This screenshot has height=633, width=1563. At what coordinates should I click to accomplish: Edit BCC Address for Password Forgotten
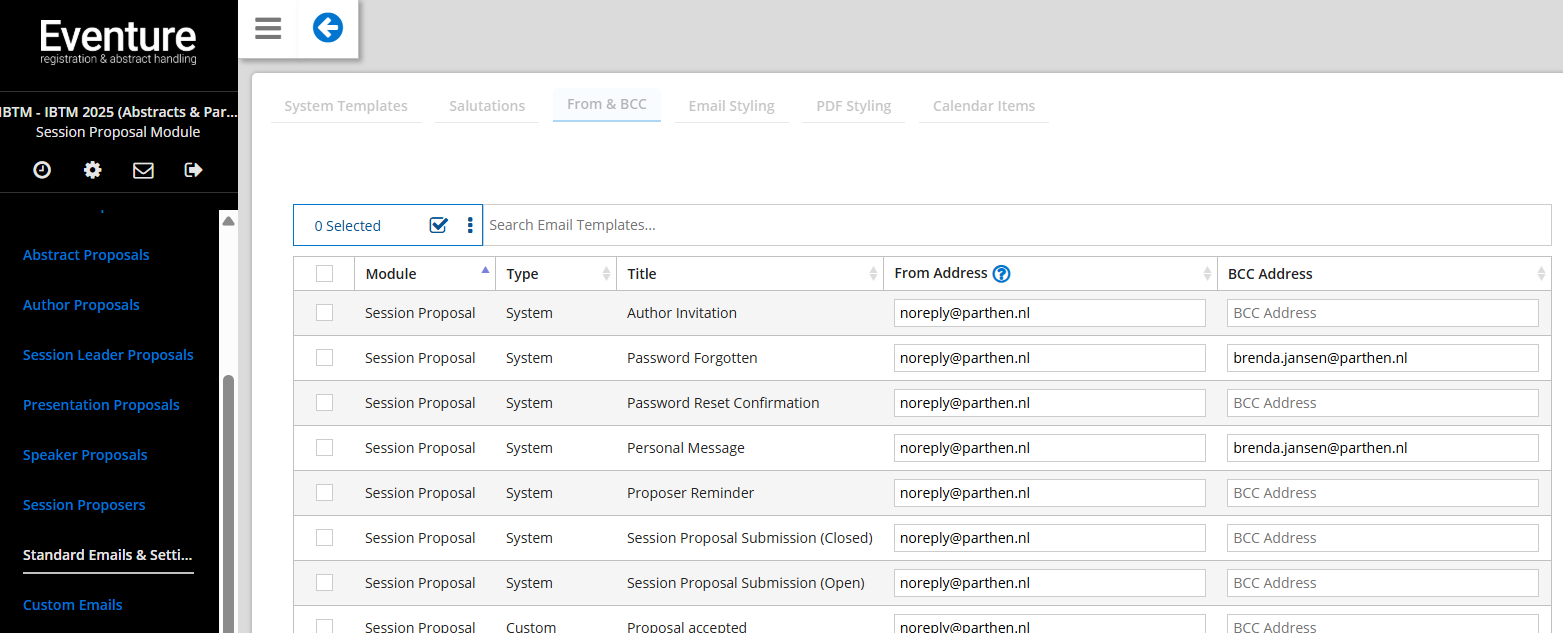point(1383,358)
